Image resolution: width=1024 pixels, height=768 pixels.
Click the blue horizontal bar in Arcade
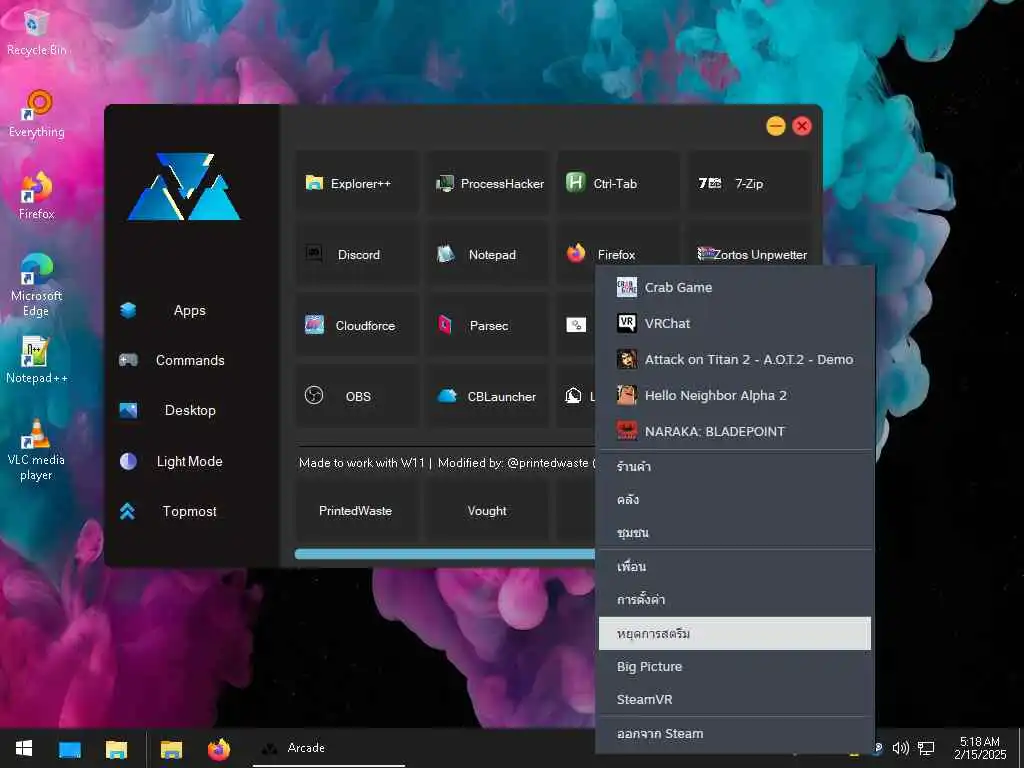445,554
